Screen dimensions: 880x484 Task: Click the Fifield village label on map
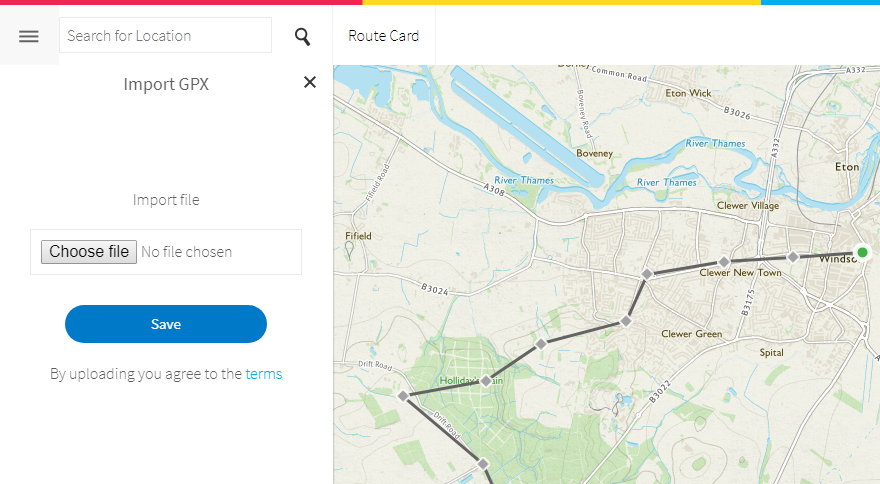coord(358,236)
